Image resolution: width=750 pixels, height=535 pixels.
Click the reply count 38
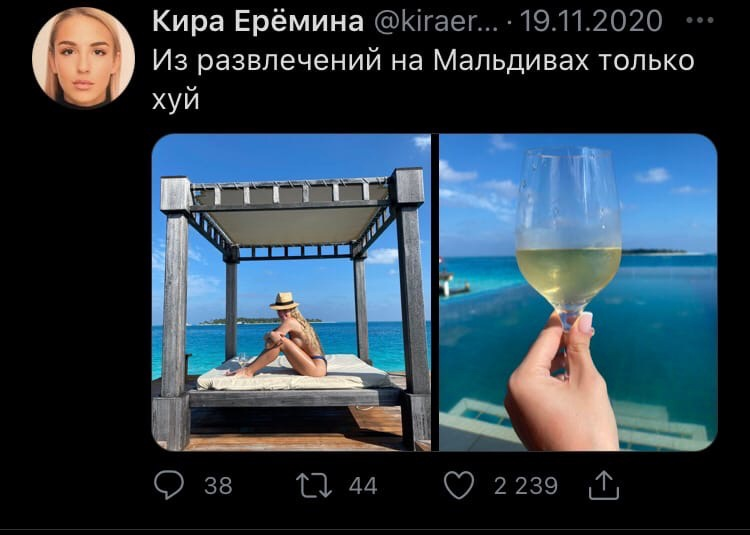(x=218, y=486)
